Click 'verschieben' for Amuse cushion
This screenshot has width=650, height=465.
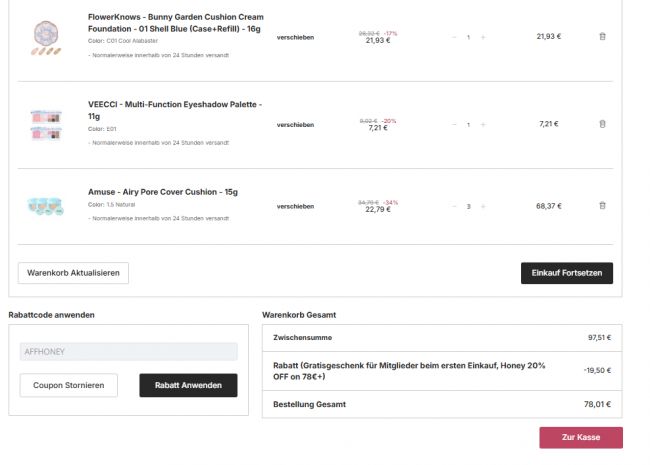(x=295, y=206)
